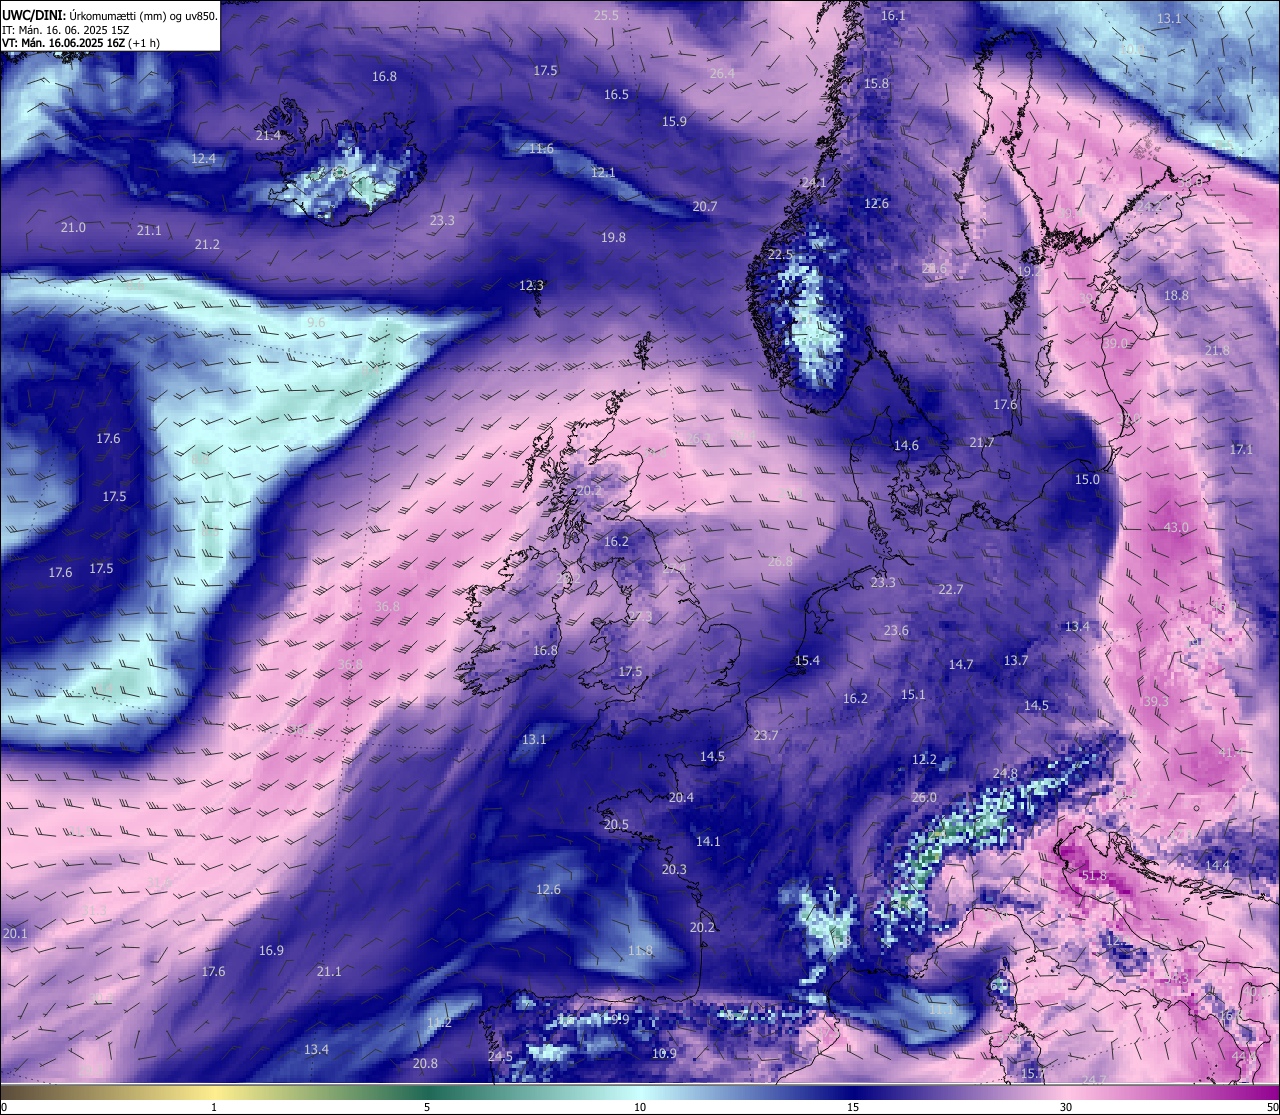Screen dimensions: 1280x1115
Task: Click the colorbar tick label 10
Action: tap(640, 1107)
